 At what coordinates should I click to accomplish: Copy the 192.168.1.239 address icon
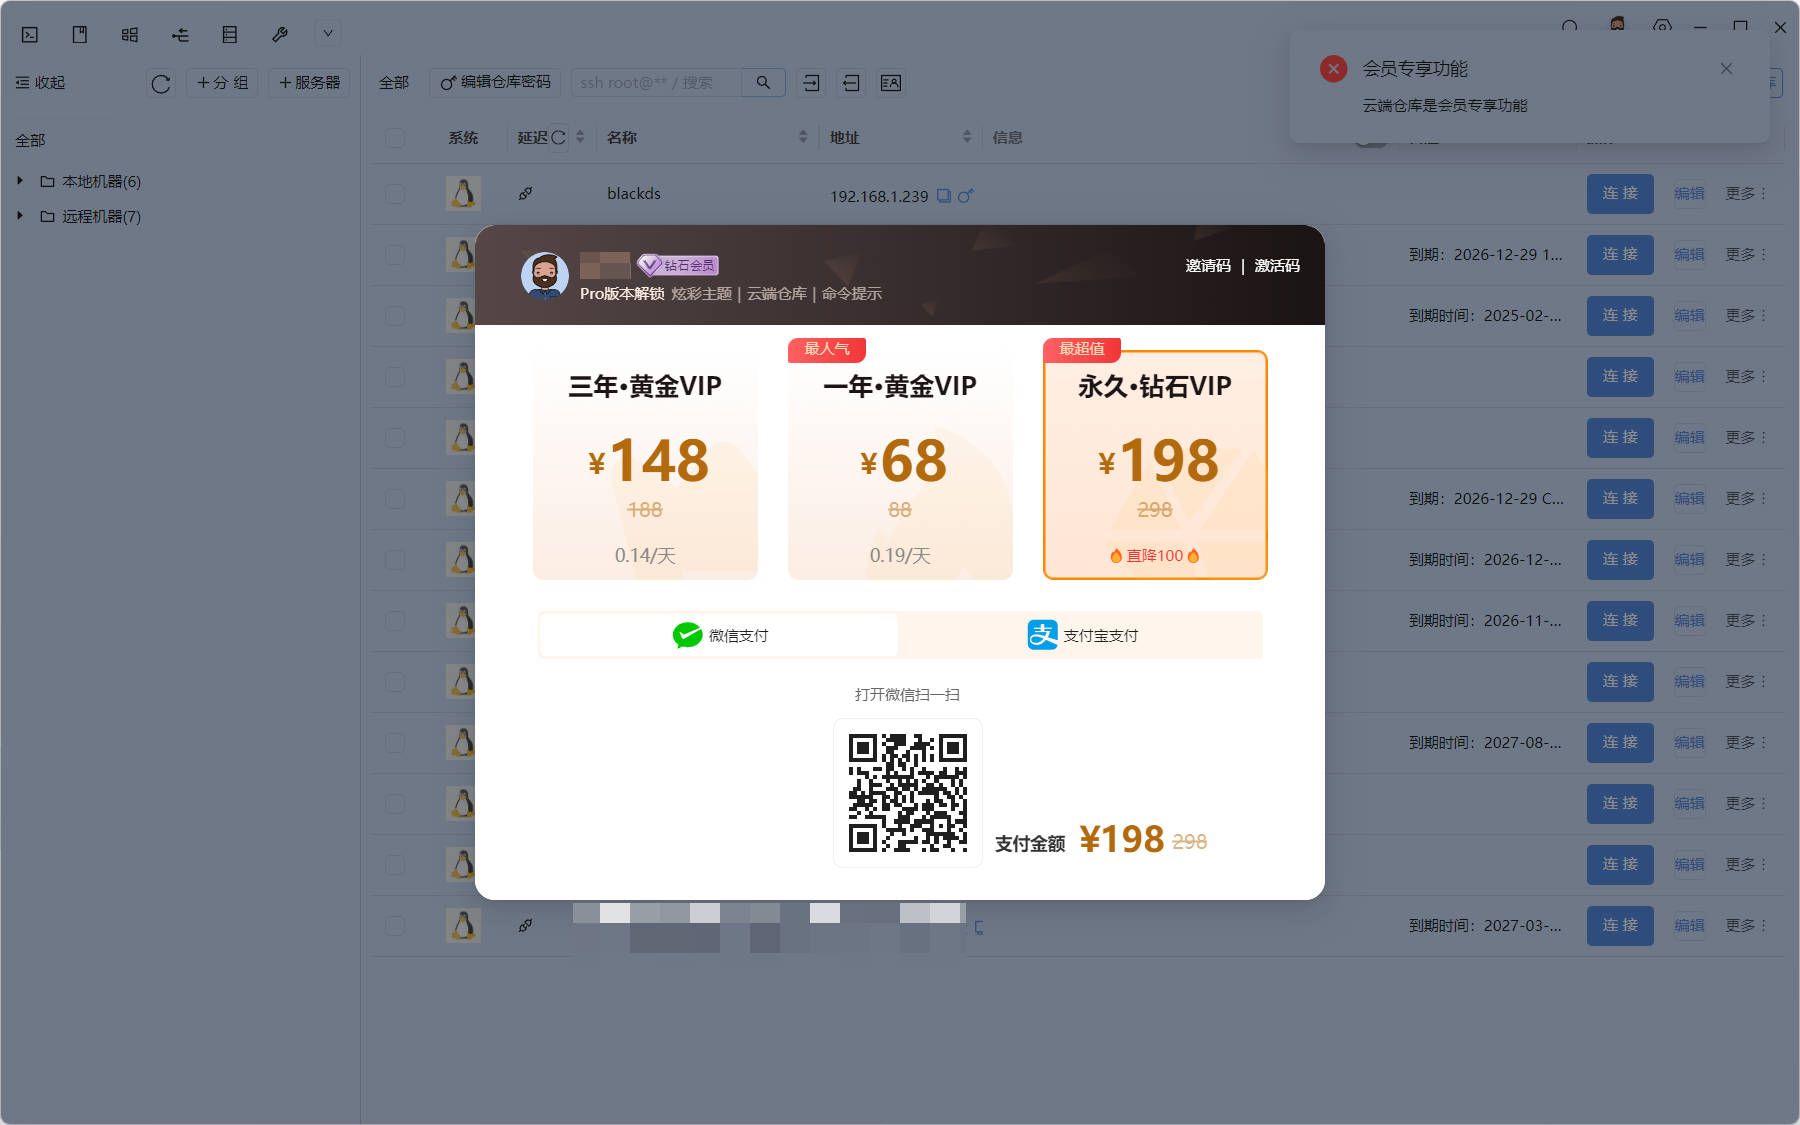coord(944,196)
